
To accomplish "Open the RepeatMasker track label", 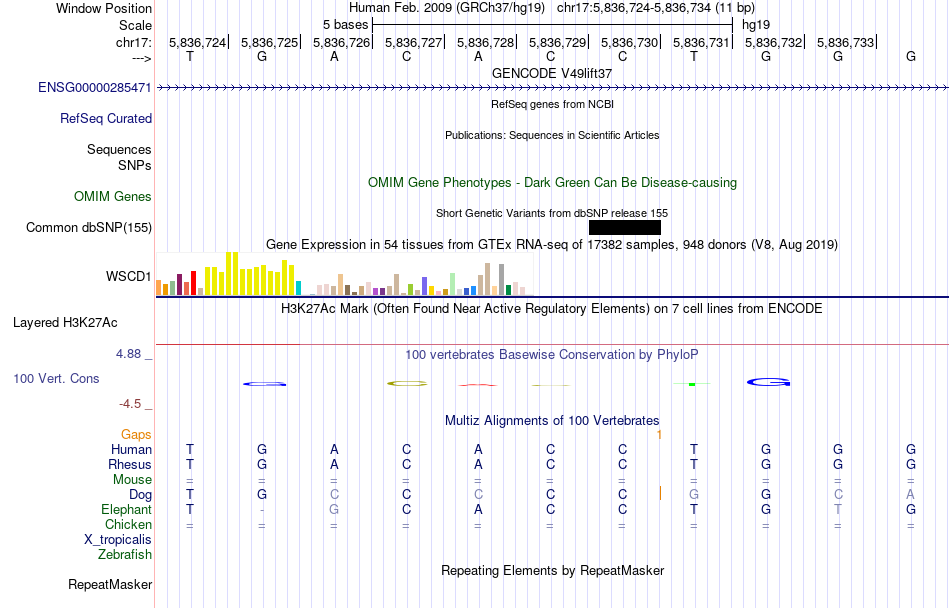I will coord(110,584).
